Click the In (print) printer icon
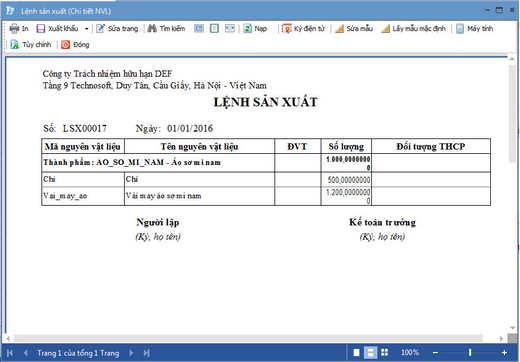The image size is (520, 362). (14, 29)
